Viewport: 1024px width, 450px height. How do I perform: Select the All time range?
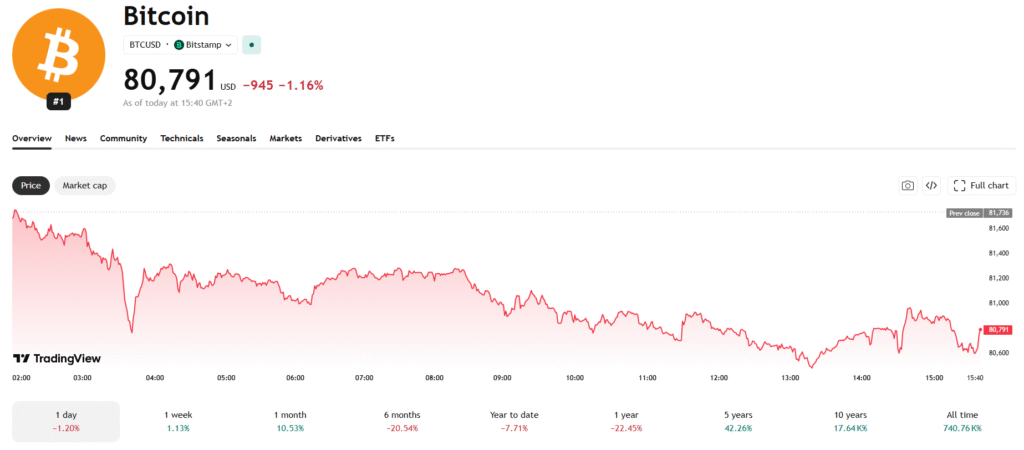(x=963, y=421)
